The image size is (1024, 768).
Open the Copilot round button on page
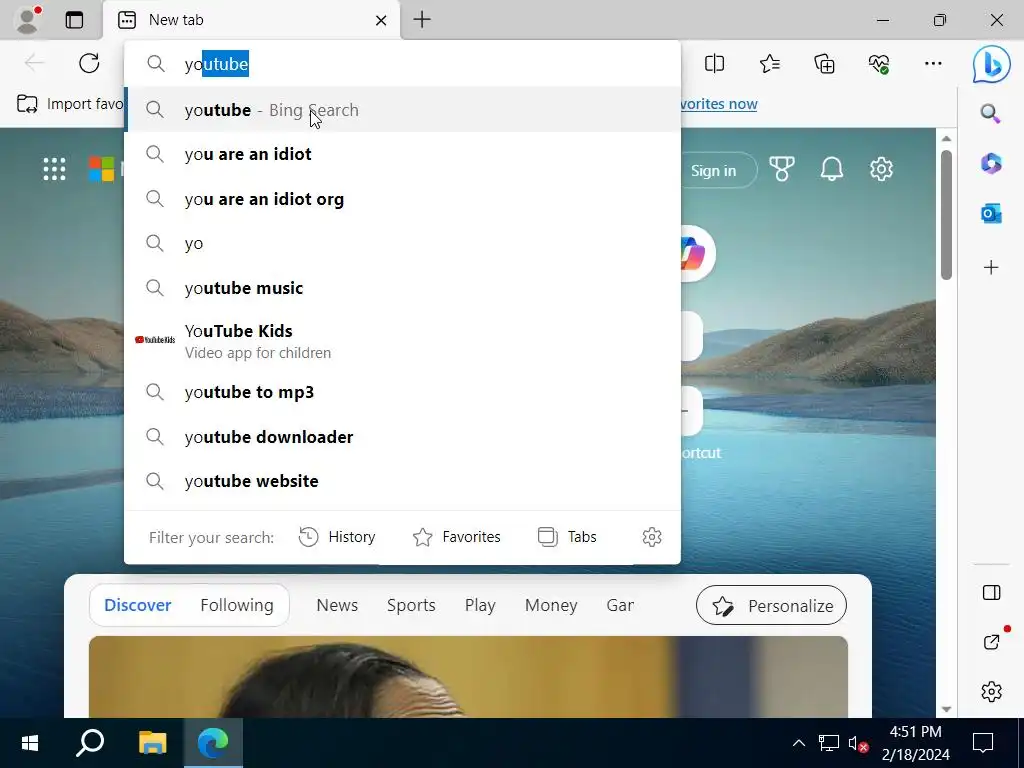coord(697,253)
